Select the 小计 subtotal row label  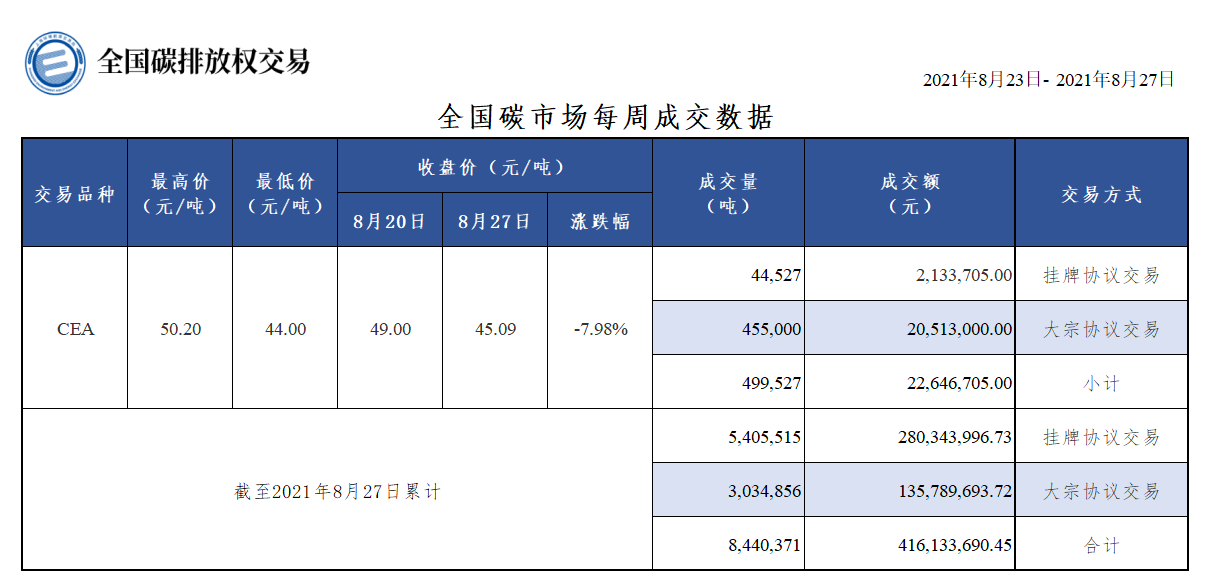[x=1101, y=383]
